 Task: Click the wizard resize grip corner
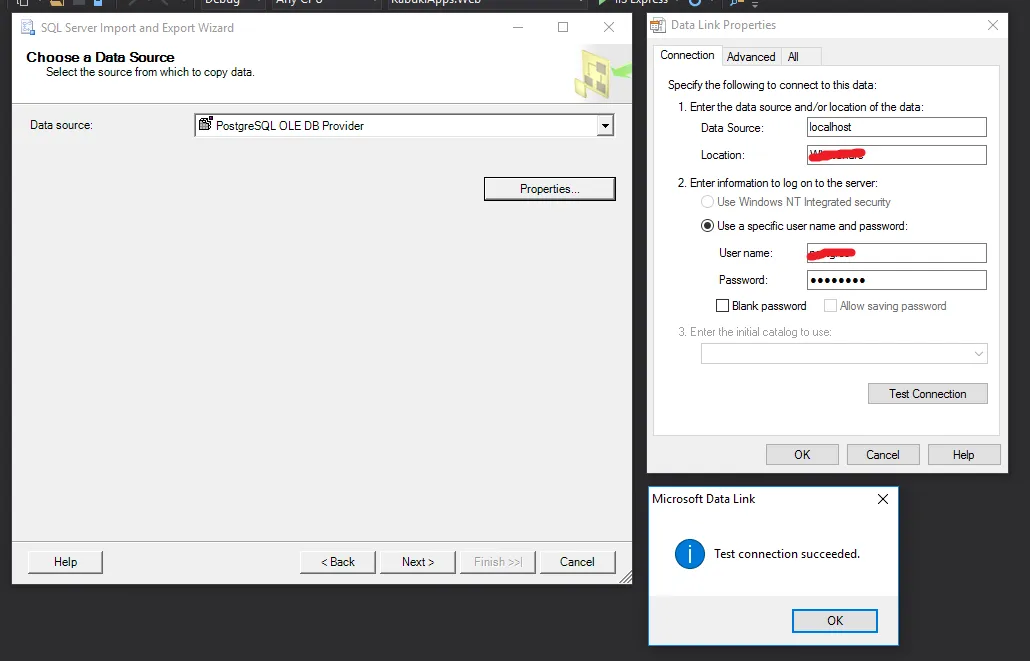coord(625,577)
